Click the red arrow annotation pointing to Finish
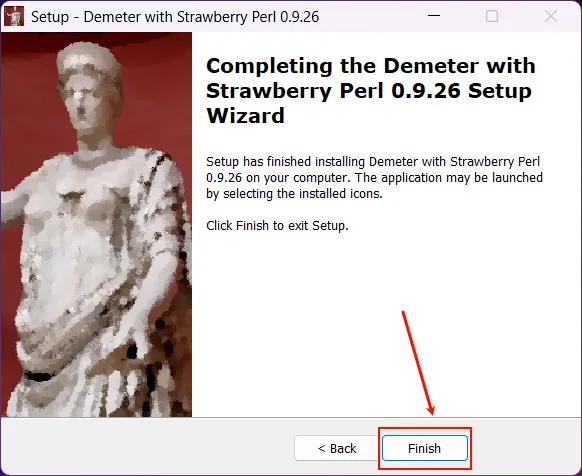Image resolution: width=582 pixels, height=476 pixels. pos(418,363)
